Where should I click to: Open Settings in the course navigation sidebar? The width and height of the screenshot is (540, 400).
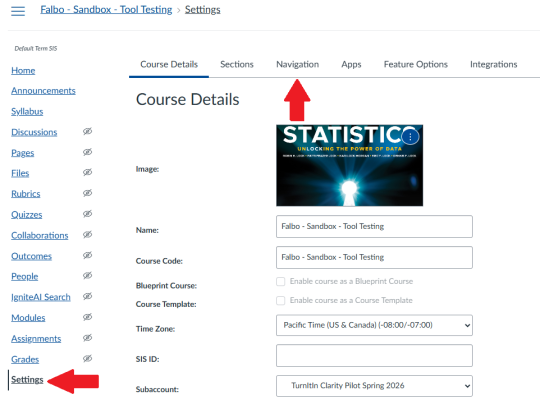[x=27, y=380]
